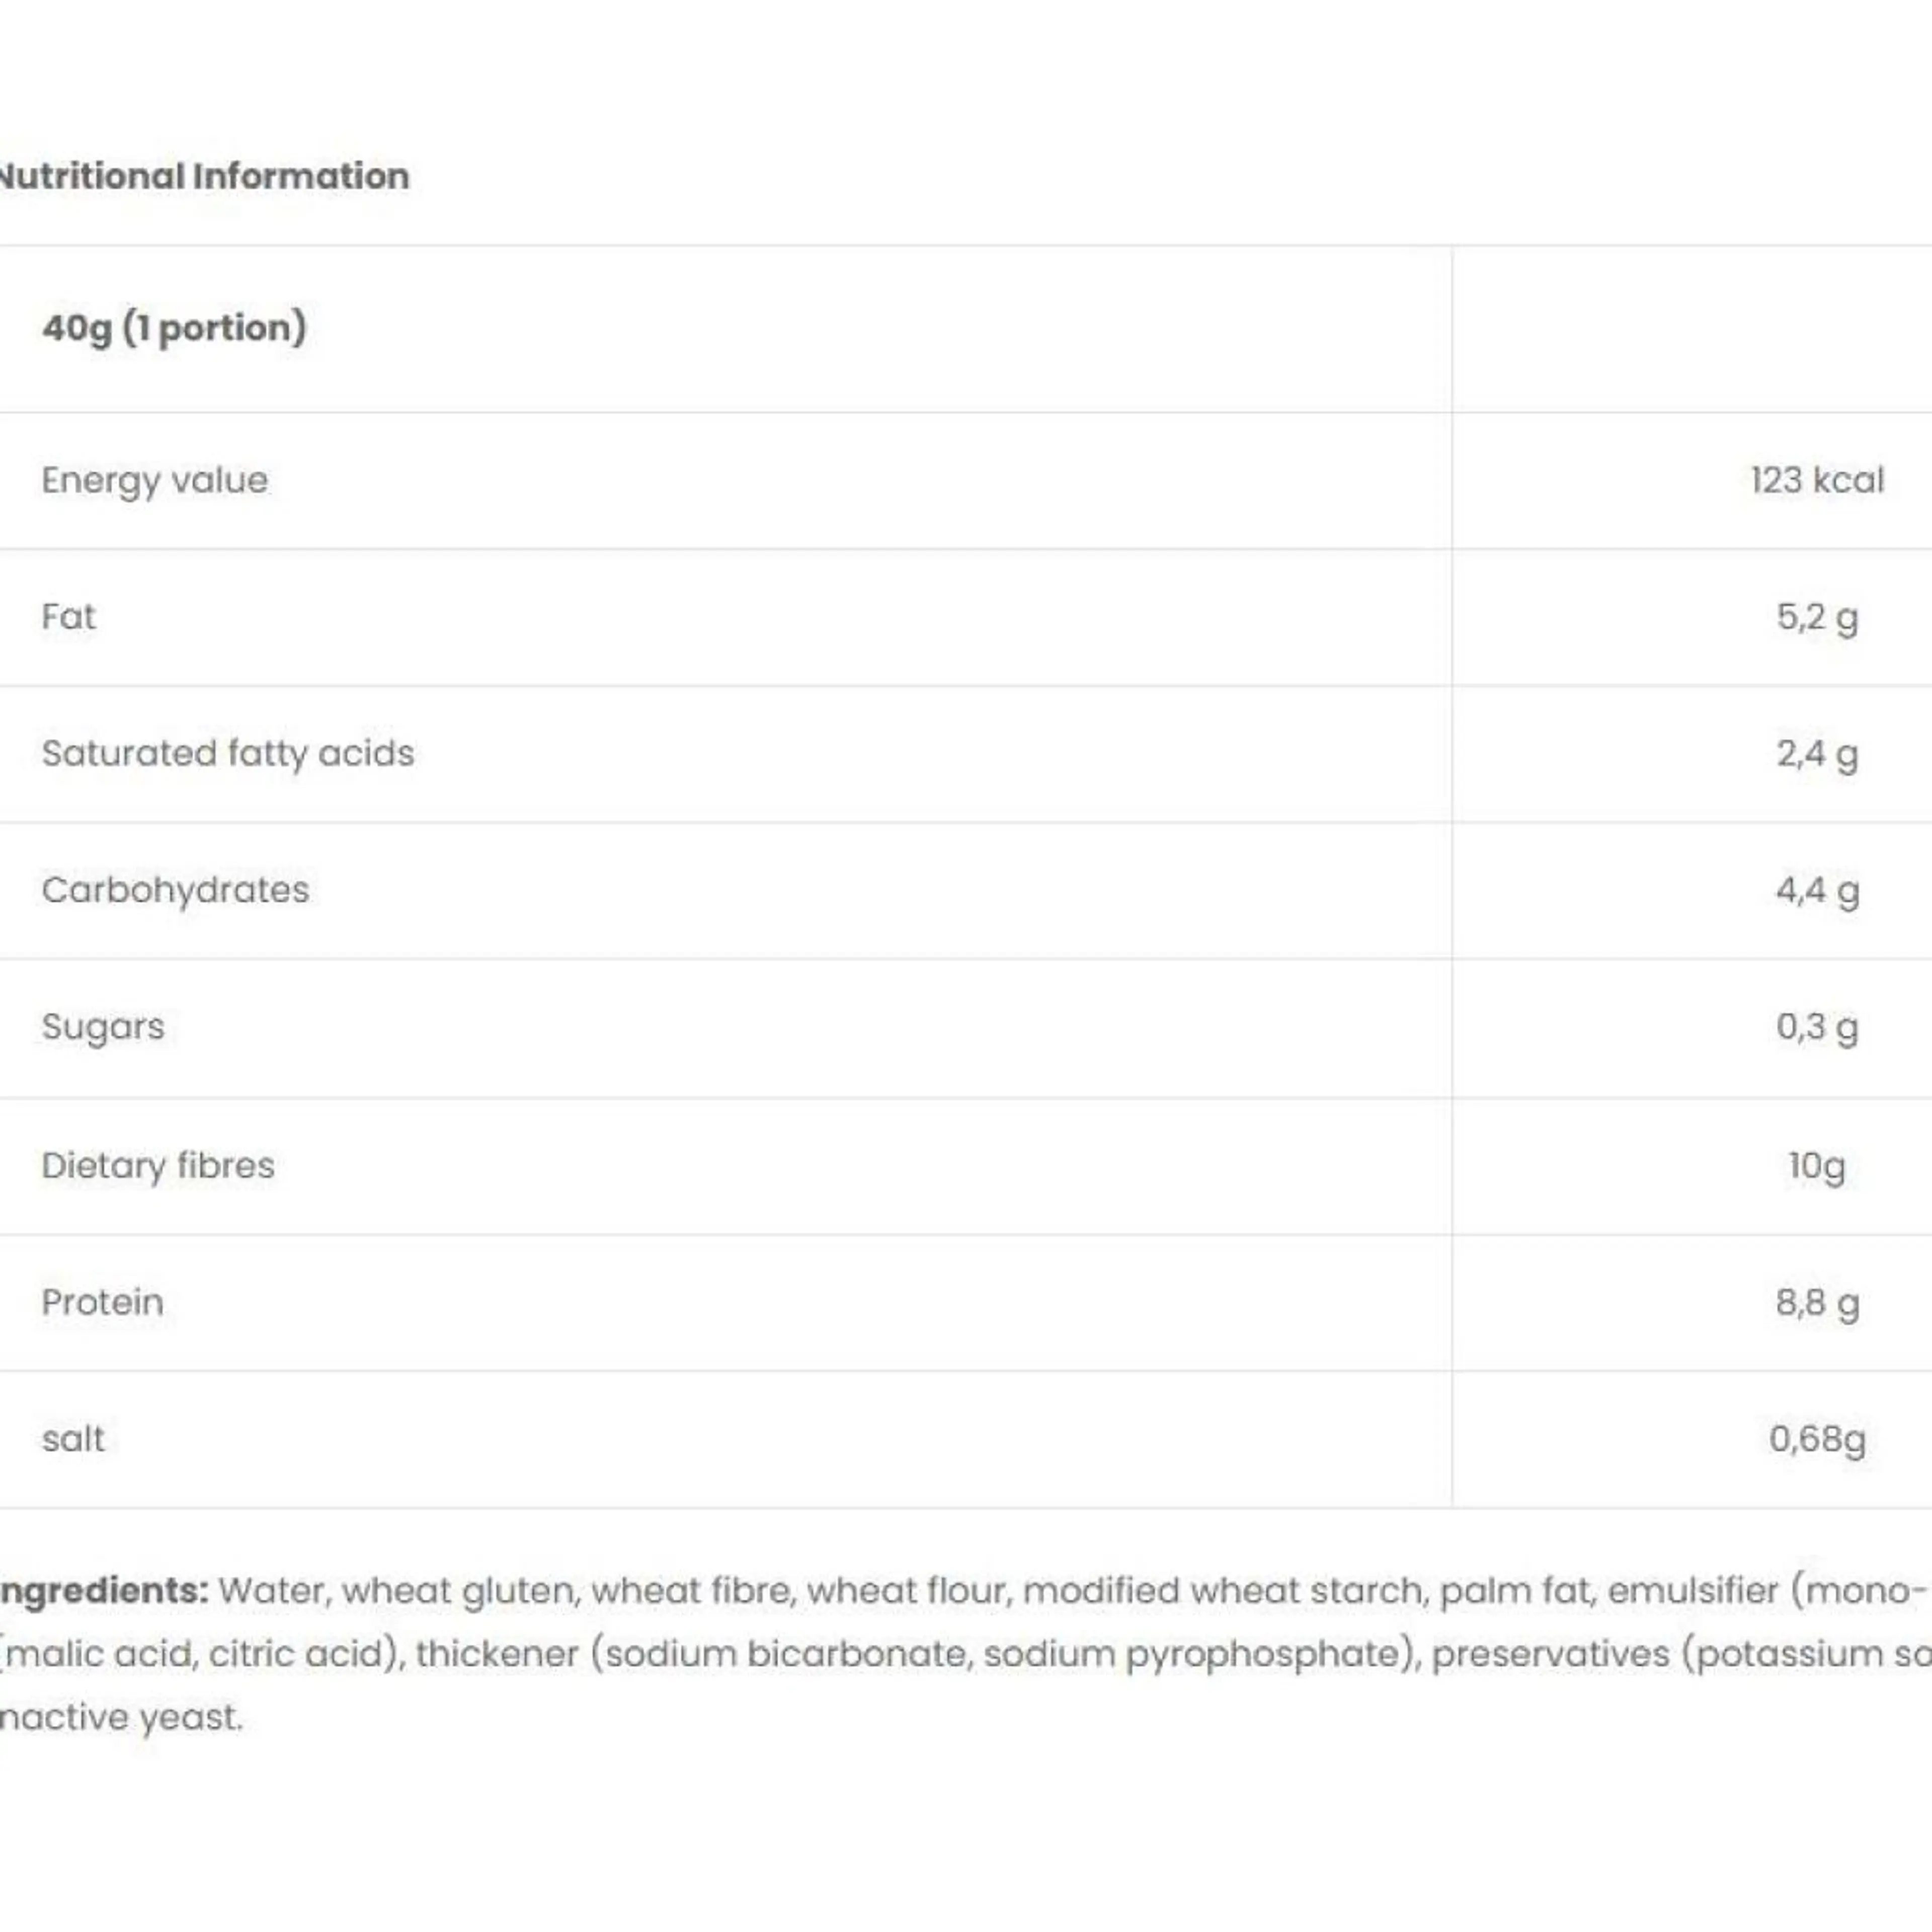Click the 2,4 g saturated value

click(x=1816, y=754)
